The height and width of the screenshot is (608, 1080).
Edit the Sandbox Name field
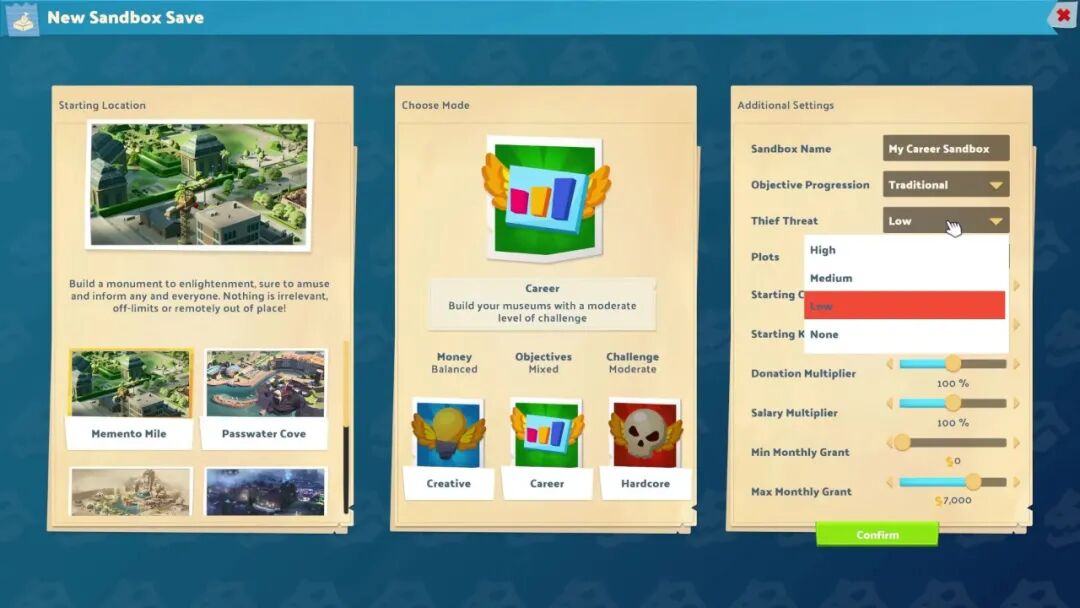[x=946, y=148]
